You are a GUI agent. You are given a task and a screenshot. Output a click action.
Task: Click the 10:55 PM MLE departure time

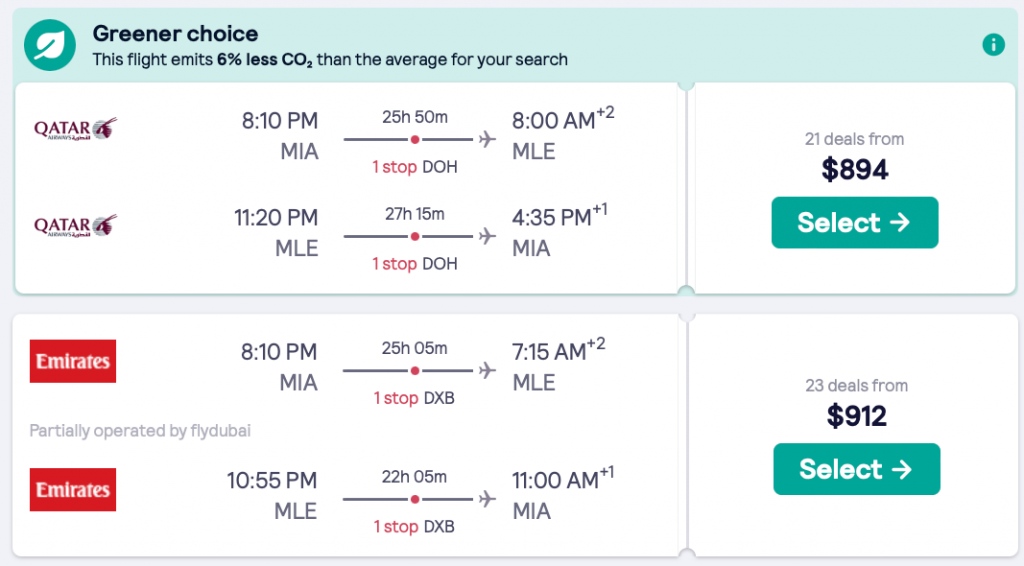pos(272,480)
